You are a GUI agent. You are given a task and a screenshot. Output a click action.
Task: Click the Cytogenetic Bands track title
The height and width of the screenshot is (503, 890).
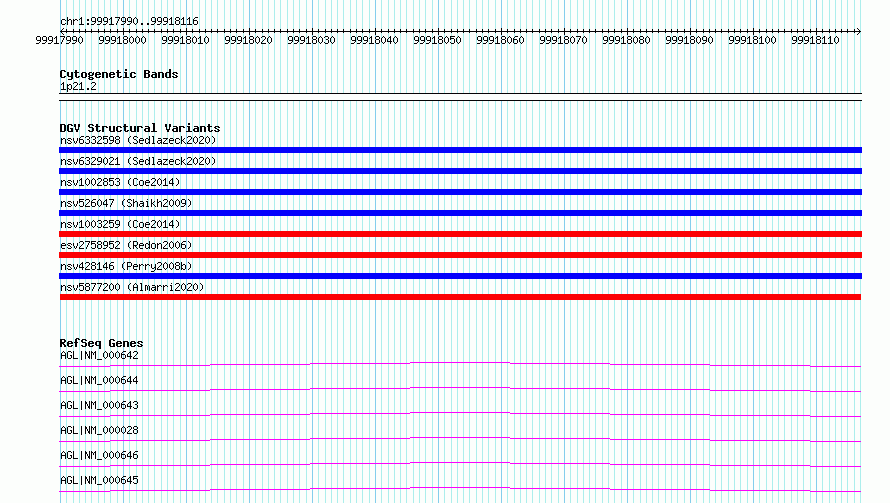pos(119,74)
